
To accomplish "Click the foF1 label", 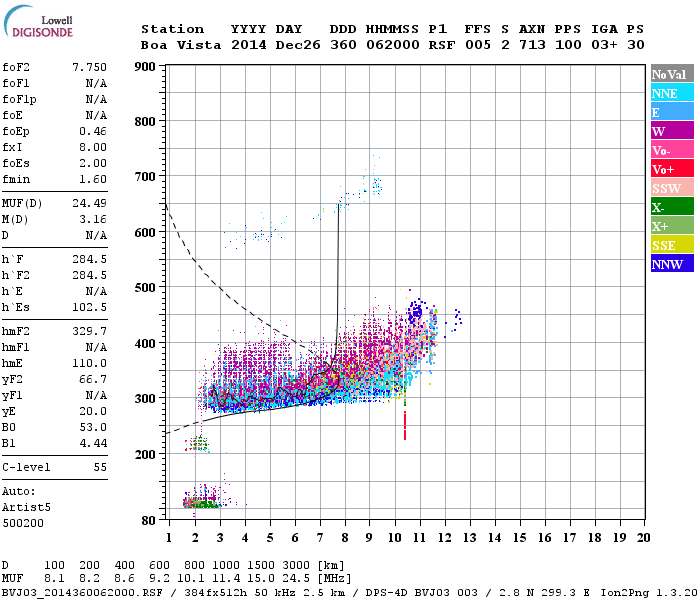I will coord(16,83).
